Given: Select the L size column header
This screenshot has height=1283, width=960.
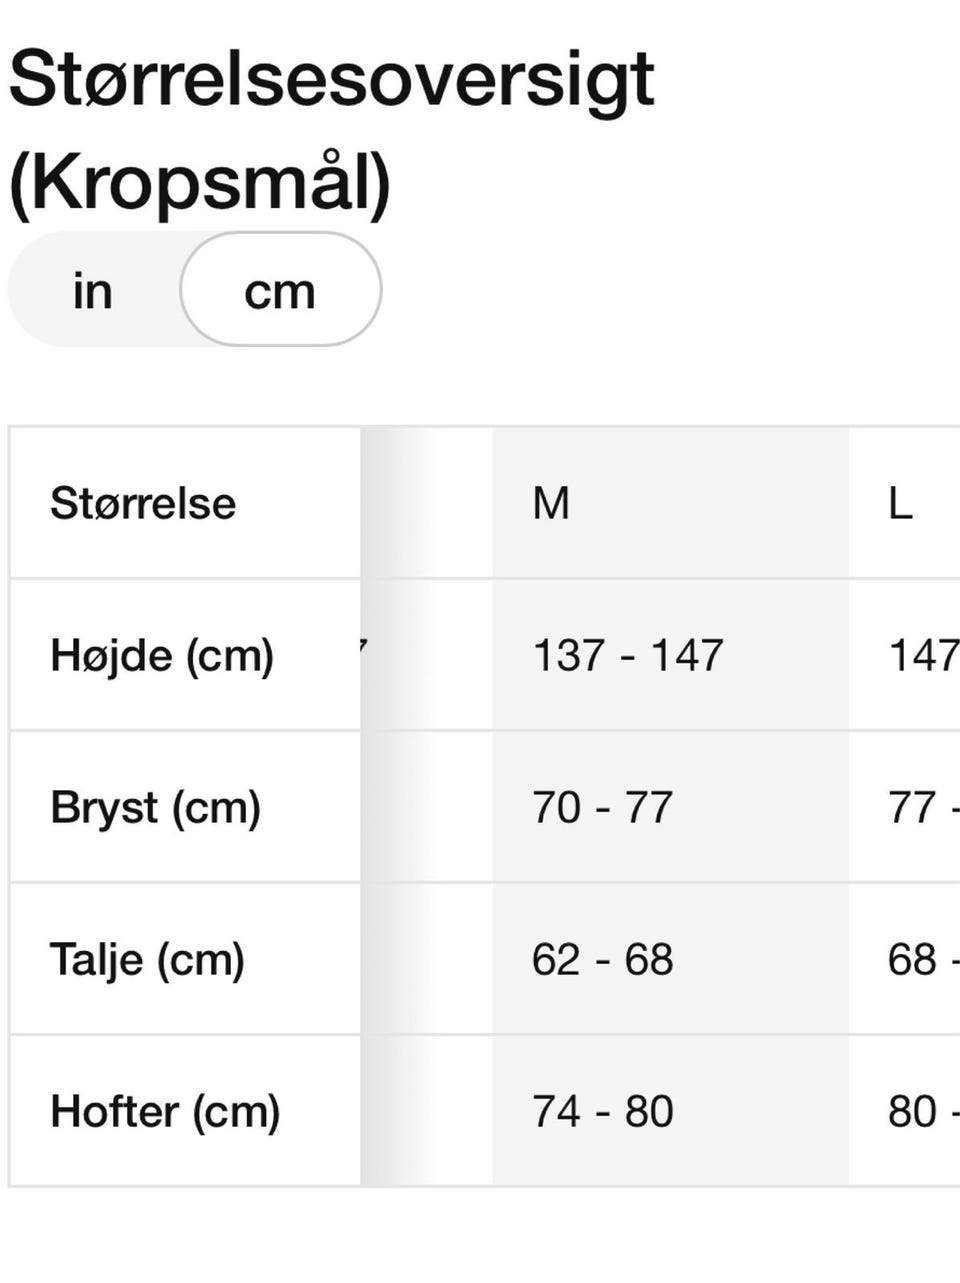Looking at the screenshot, I should [901, 502].
